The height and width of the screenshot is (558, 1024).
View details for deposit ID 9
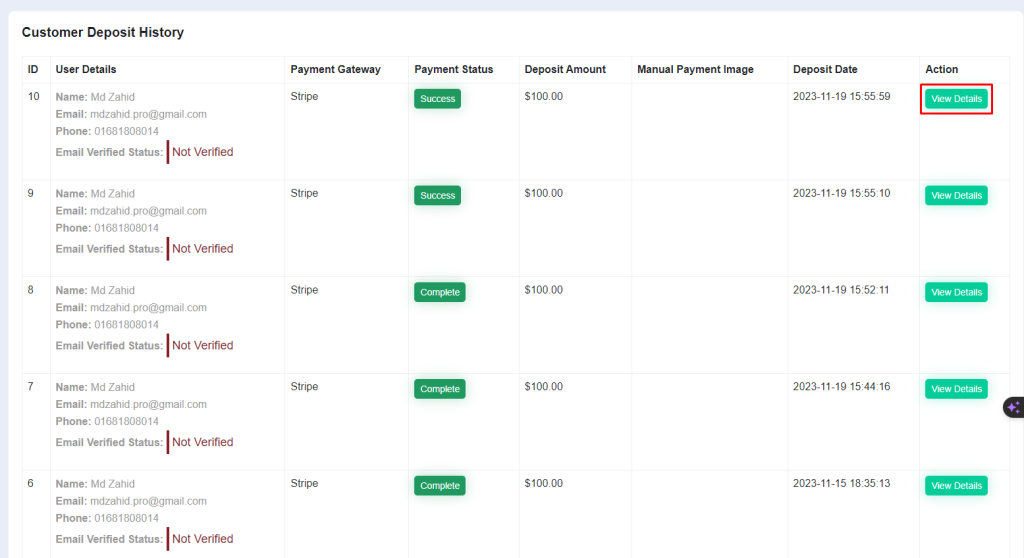click(x=956, y=195)
